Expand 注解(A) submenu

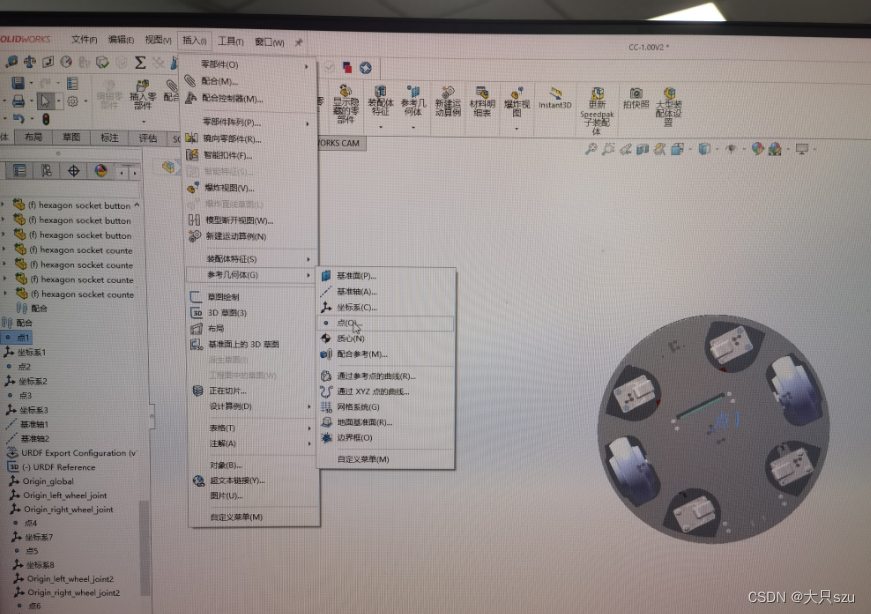pos(252,443)
